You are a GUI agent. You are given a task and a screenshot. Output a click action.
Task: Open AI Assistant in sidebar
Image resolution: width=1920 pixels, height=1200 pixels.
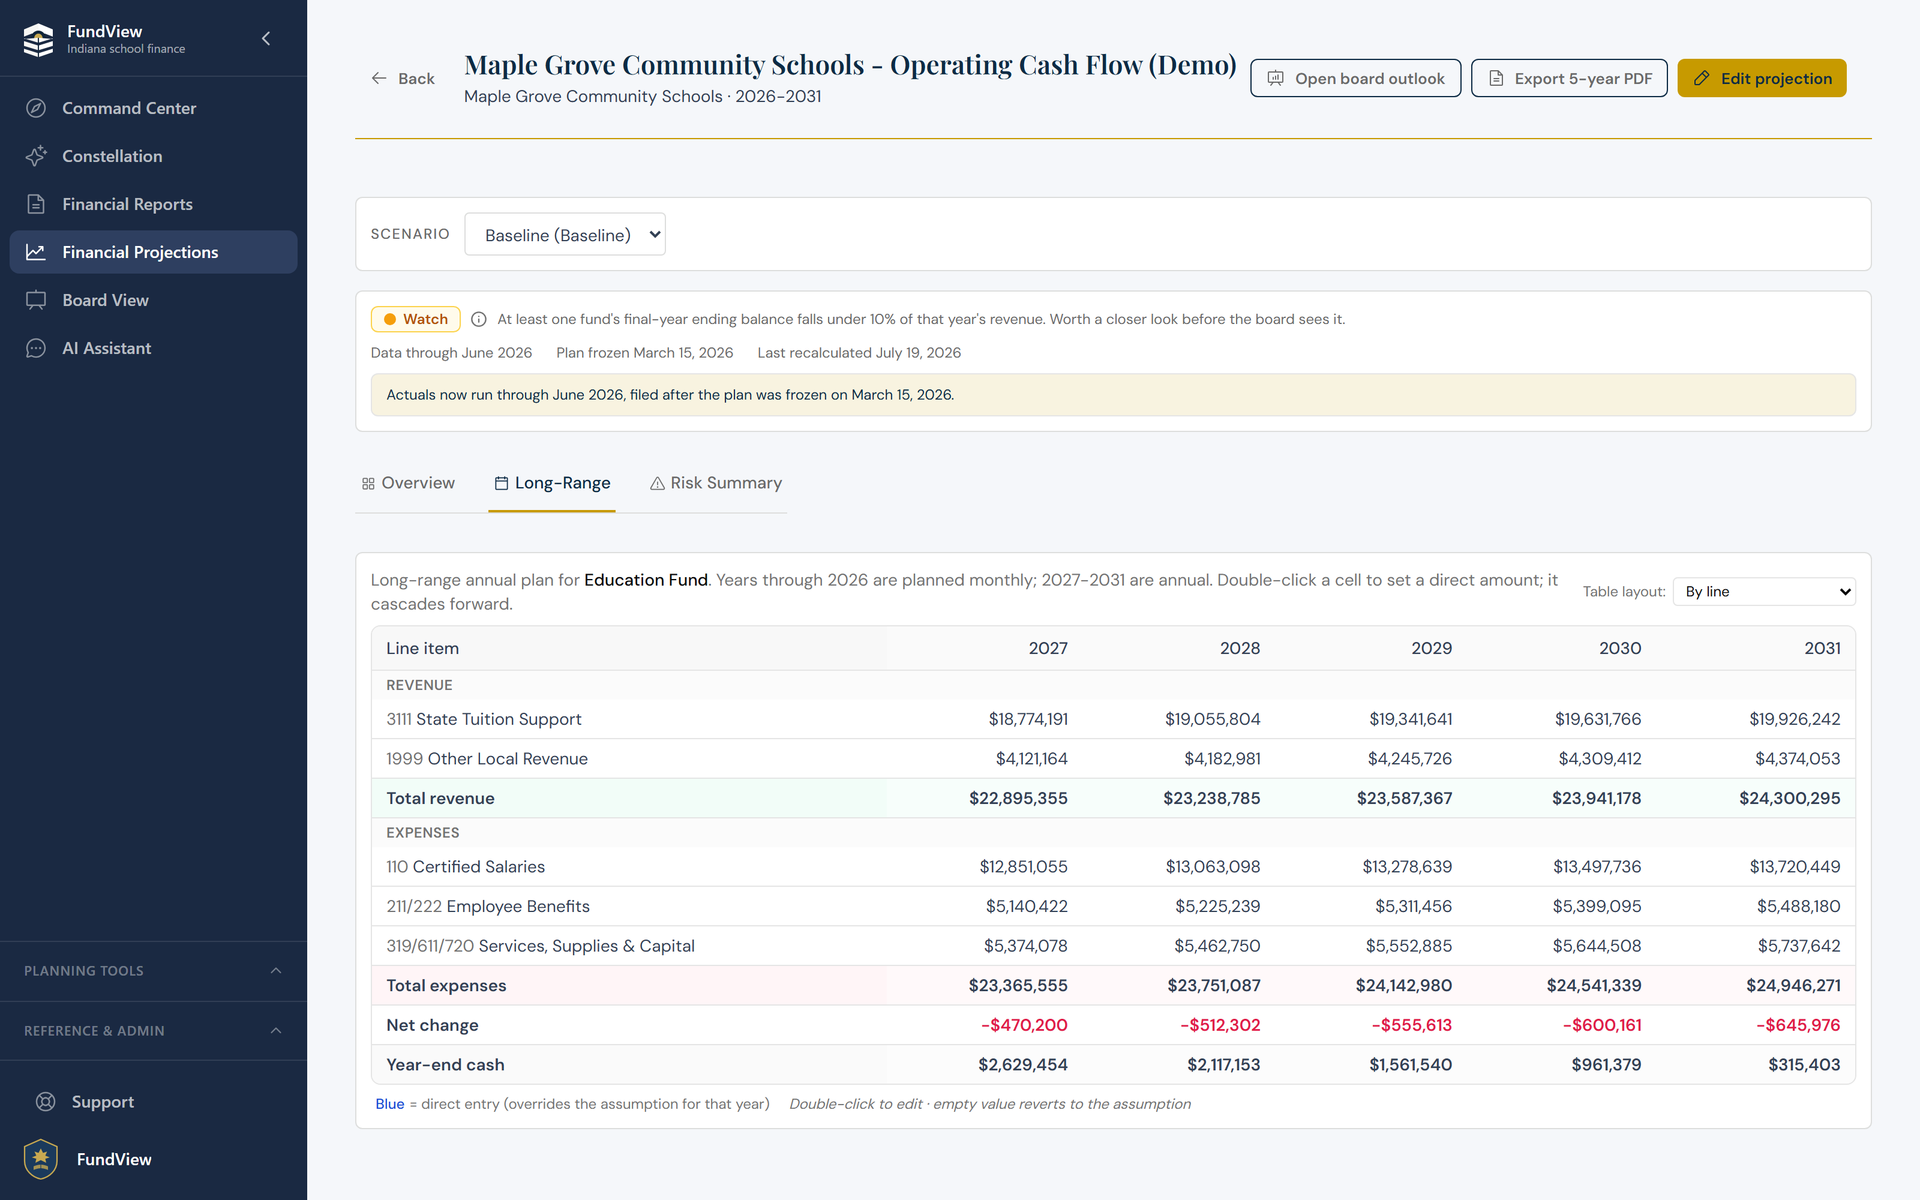point(154,348)
